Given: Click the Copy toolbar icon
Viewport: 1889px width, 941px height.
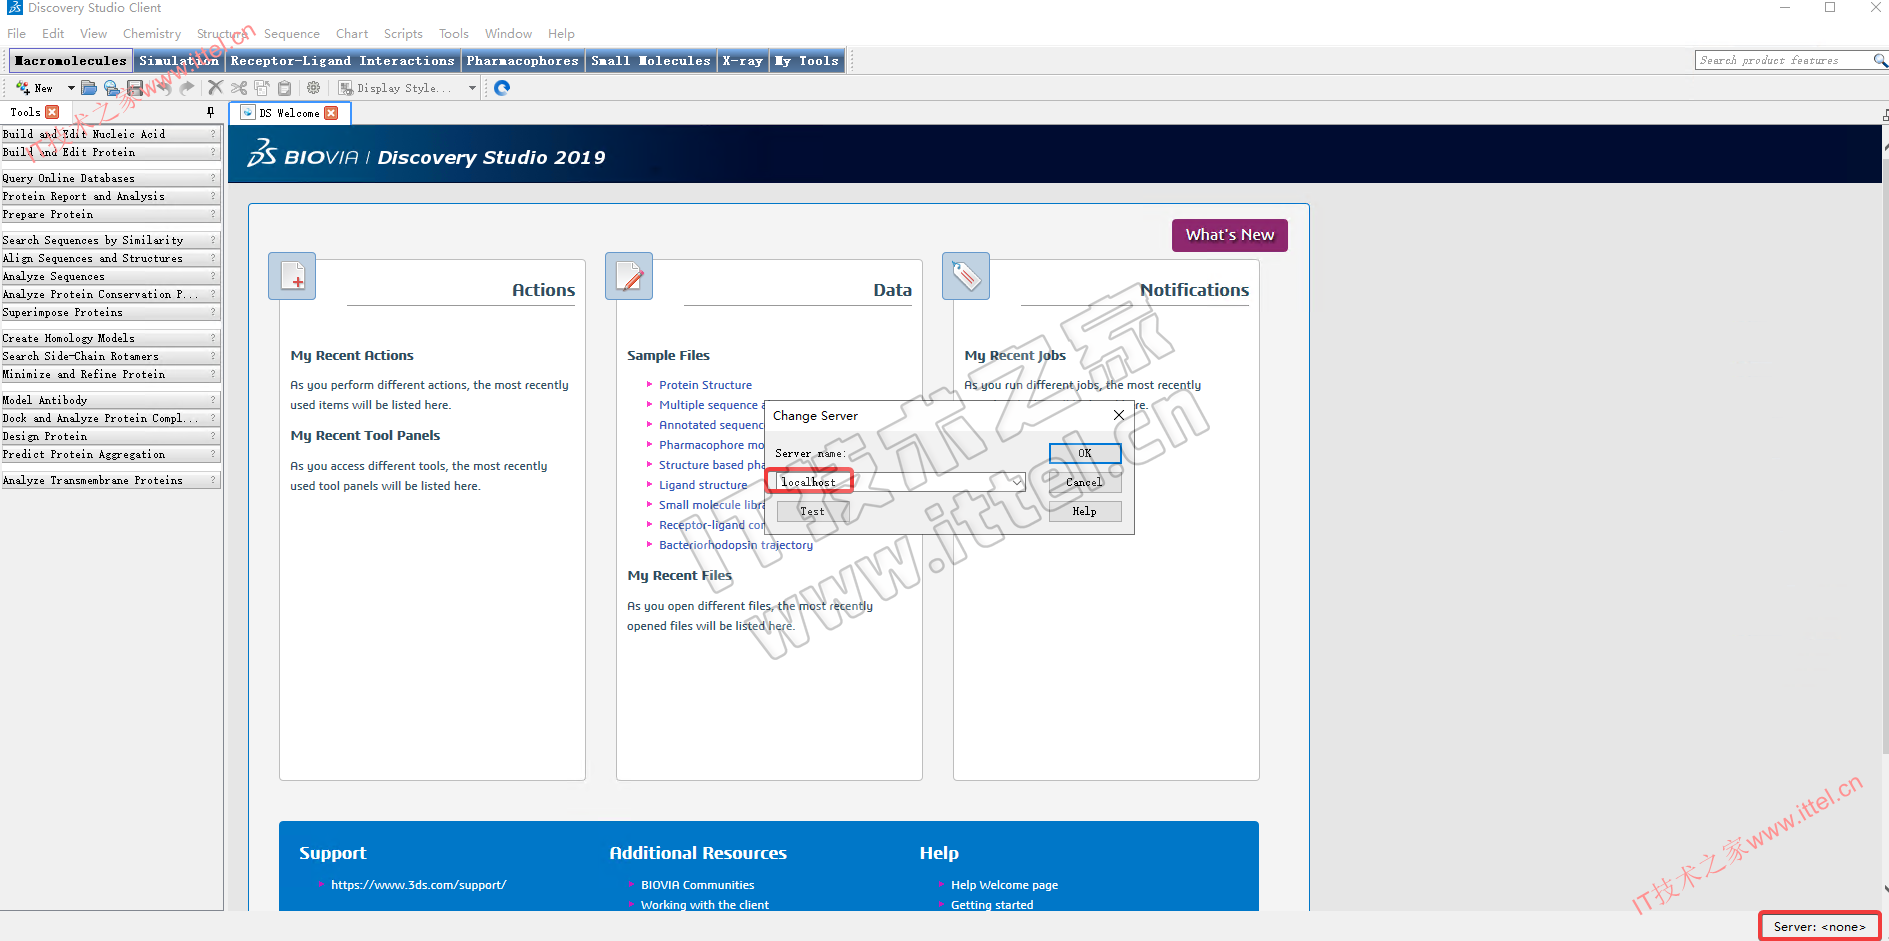Looking at the screenshot, I should (x=261, y=88).
